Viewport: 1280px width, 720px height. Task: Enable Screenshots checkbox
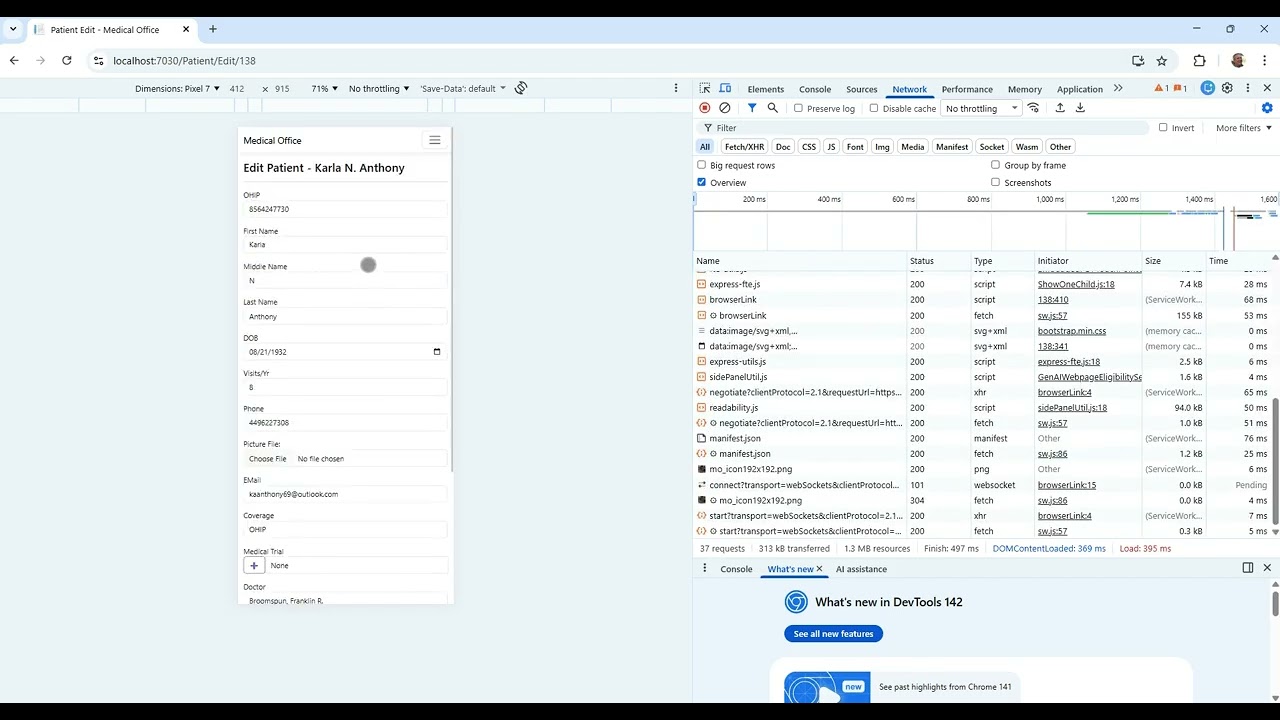click(x=995, y=182)
